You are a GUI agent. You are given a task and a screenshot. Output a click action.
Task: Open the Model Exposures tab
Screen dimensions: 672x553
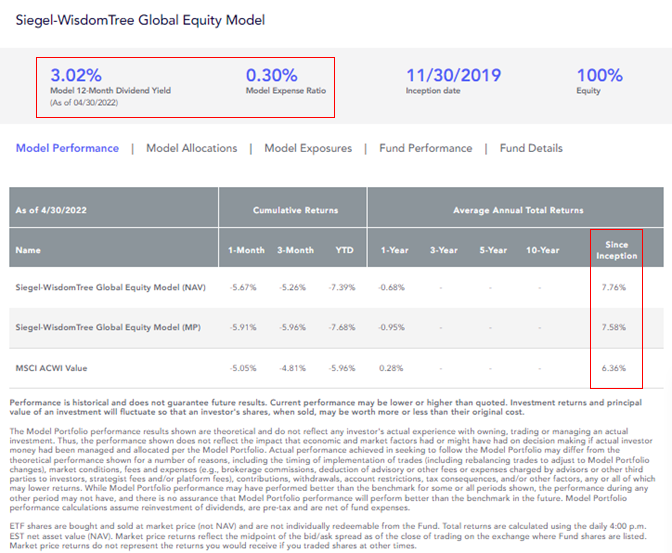pos(308,148)
